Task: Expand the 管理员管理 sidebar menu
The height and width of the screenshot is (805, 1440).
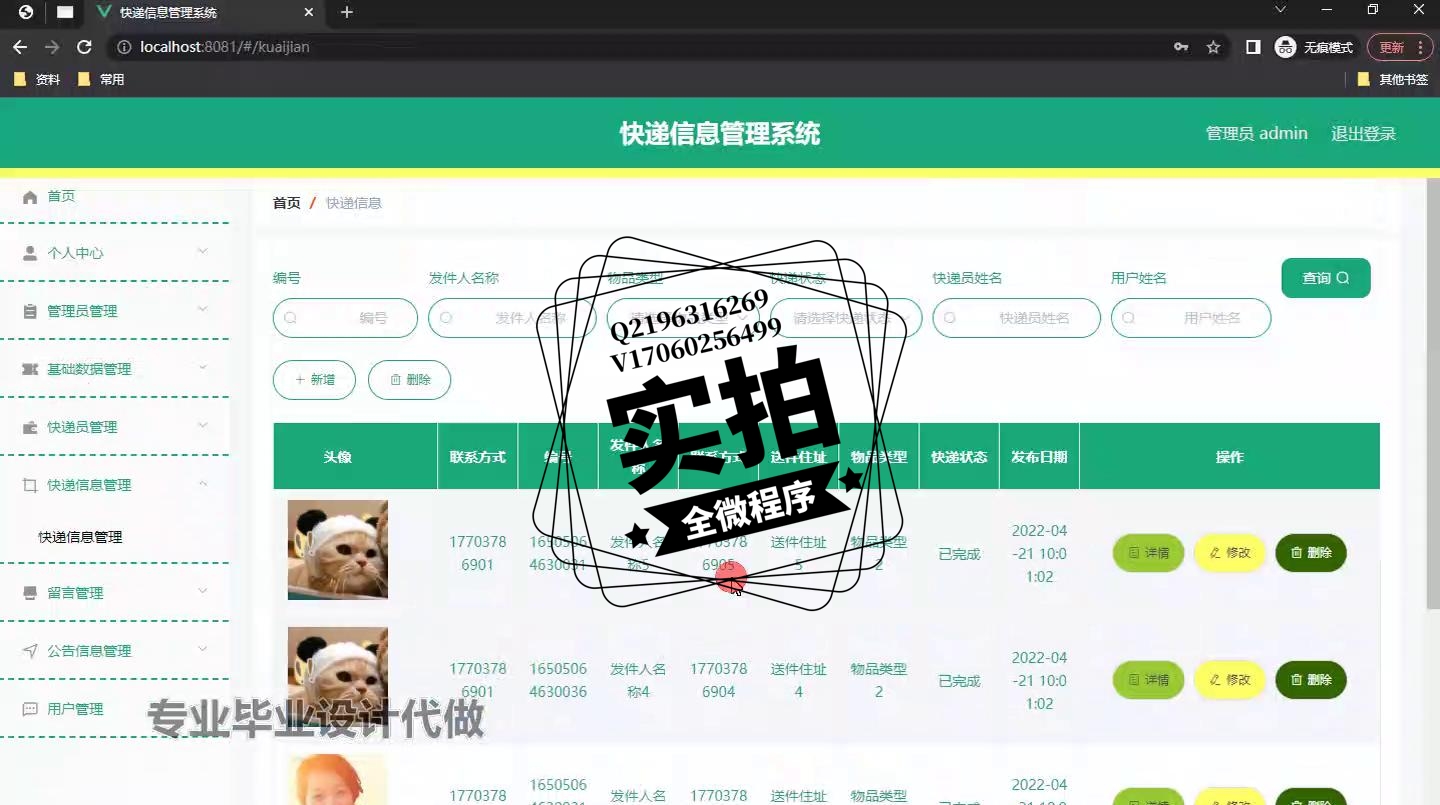Action: click(115, 311)
